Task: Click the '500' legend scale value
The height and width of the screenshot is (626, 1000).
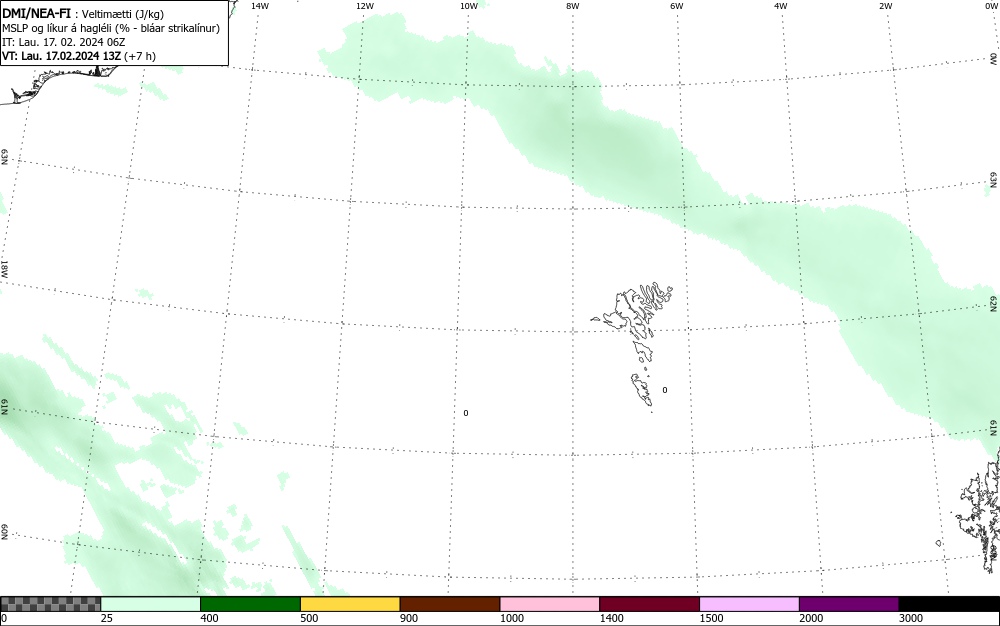Action: point(309,618)
